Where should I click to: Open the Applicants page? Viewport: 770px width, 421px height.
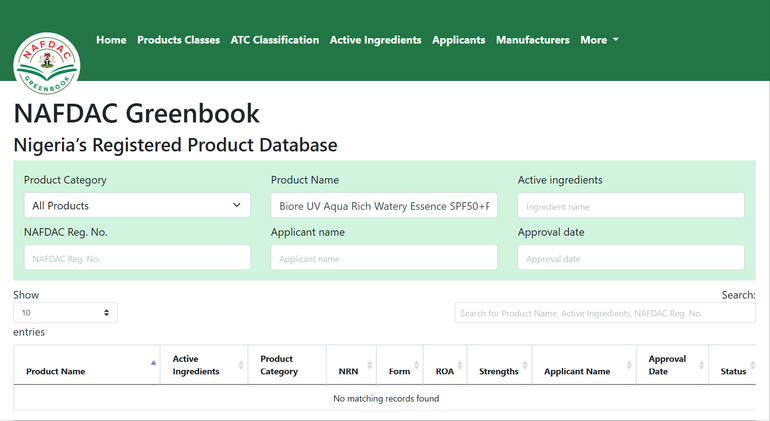pos(458,40)
